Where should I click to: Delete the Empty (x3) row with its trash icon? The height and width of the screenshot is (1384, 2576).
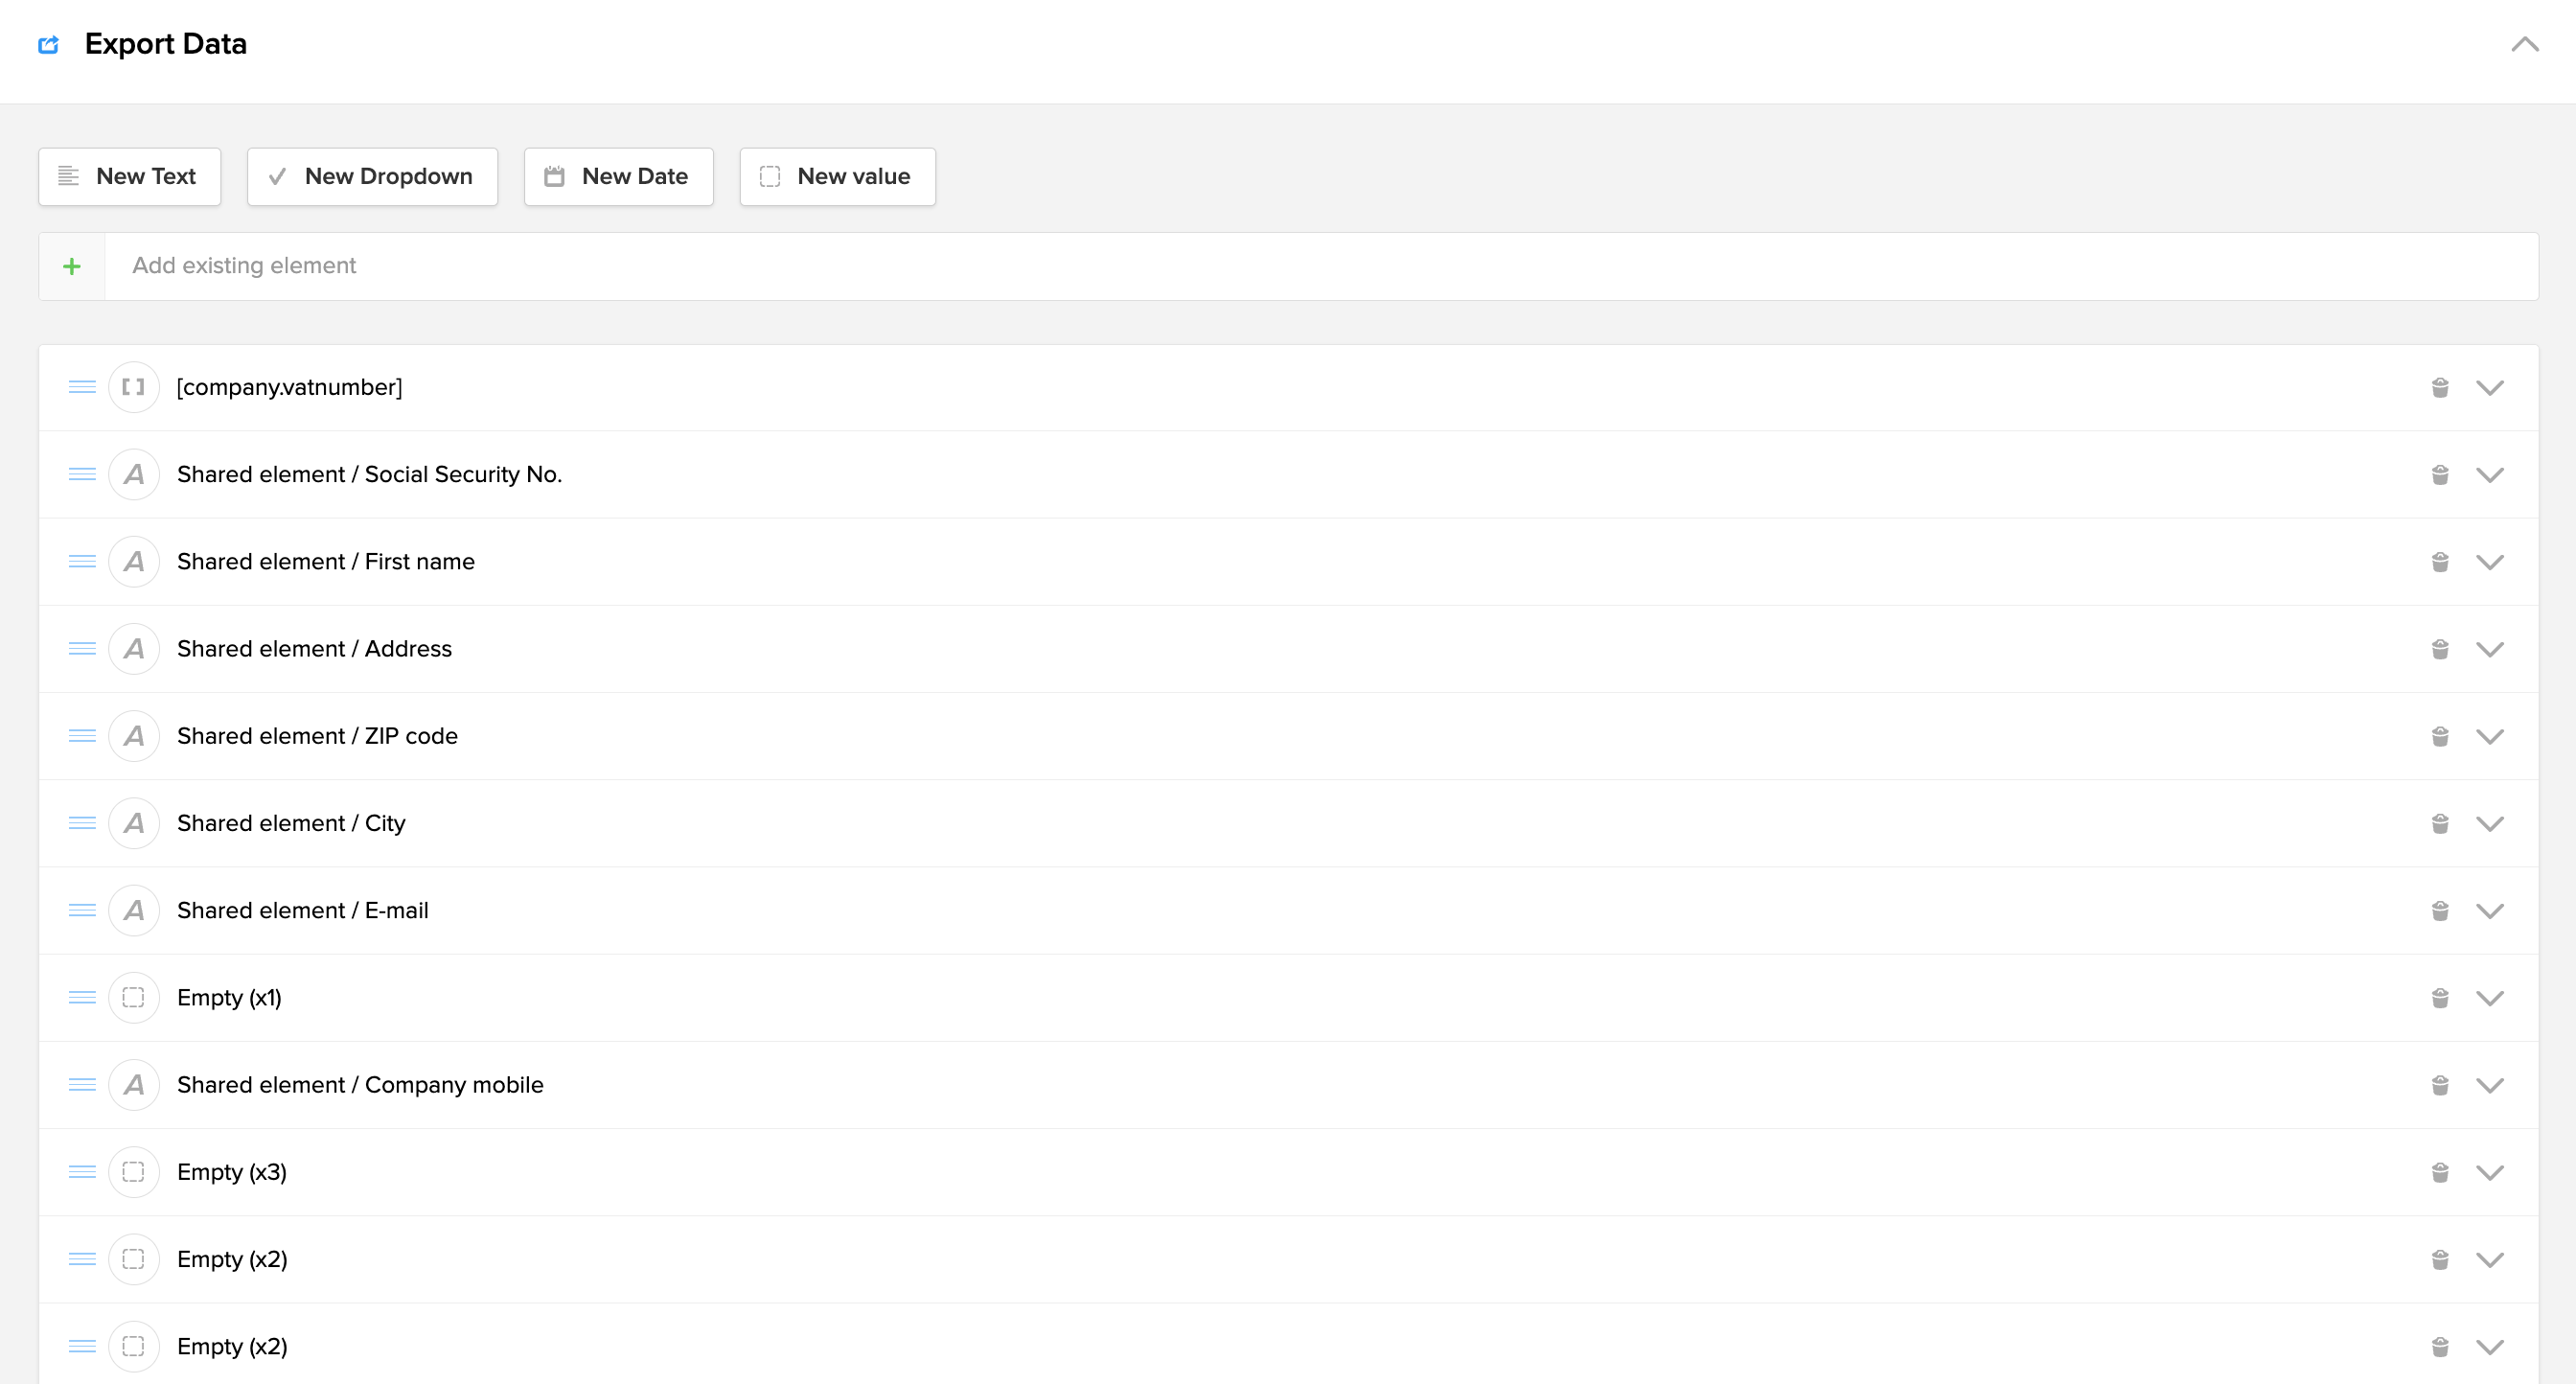pos(2440,1172)
